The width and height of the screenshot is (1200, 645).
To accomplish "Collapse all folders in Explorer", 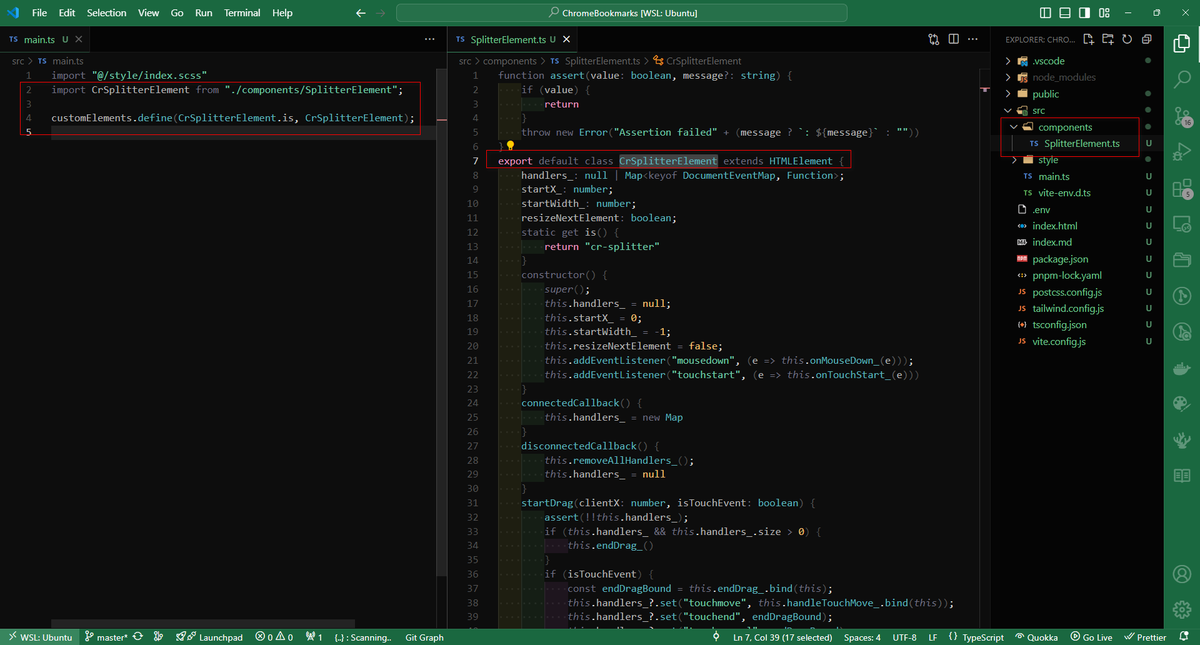I will pyautogui.click(x=1146, y=40).
